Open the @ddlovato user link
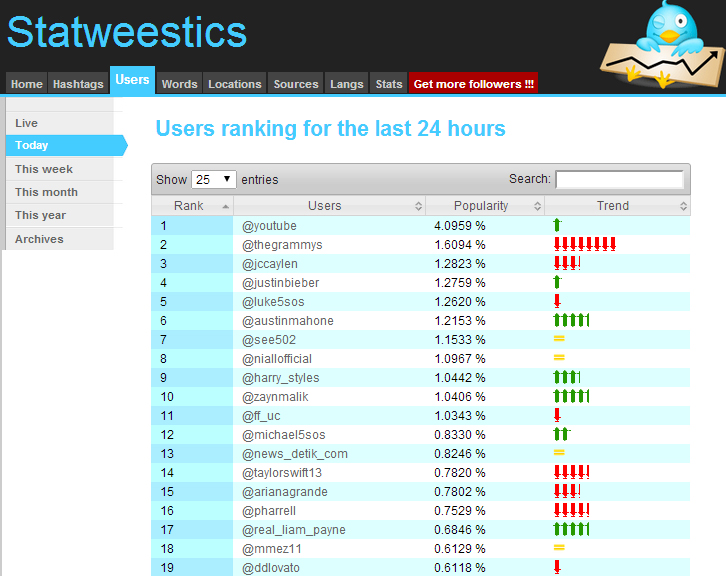This screenshot has width=726, height=576. pos(270,568)
